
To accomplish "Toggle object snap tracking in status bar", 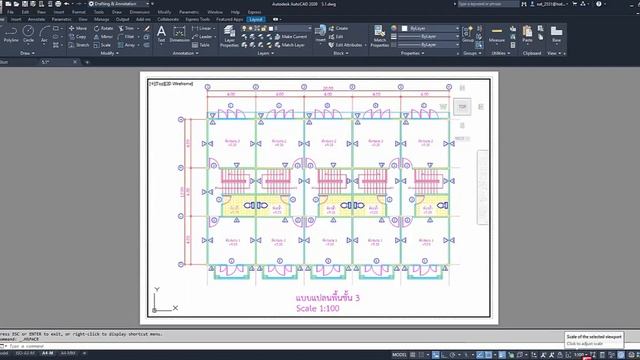I will point(480,355).
